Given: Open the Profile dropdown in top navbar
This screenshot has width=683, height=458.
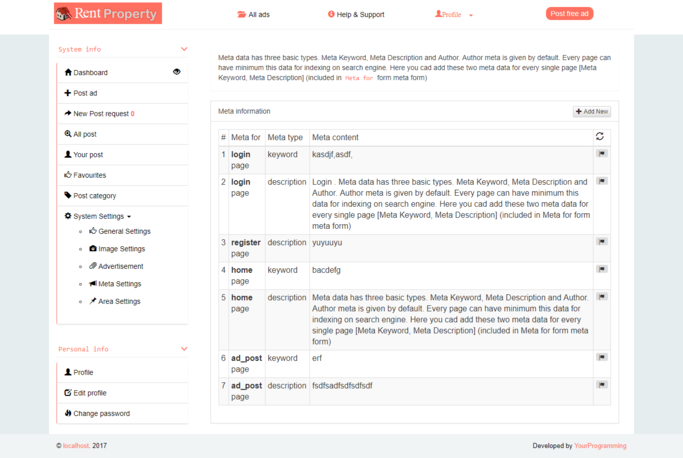Looking at the screenshot, I should [453, 15].
